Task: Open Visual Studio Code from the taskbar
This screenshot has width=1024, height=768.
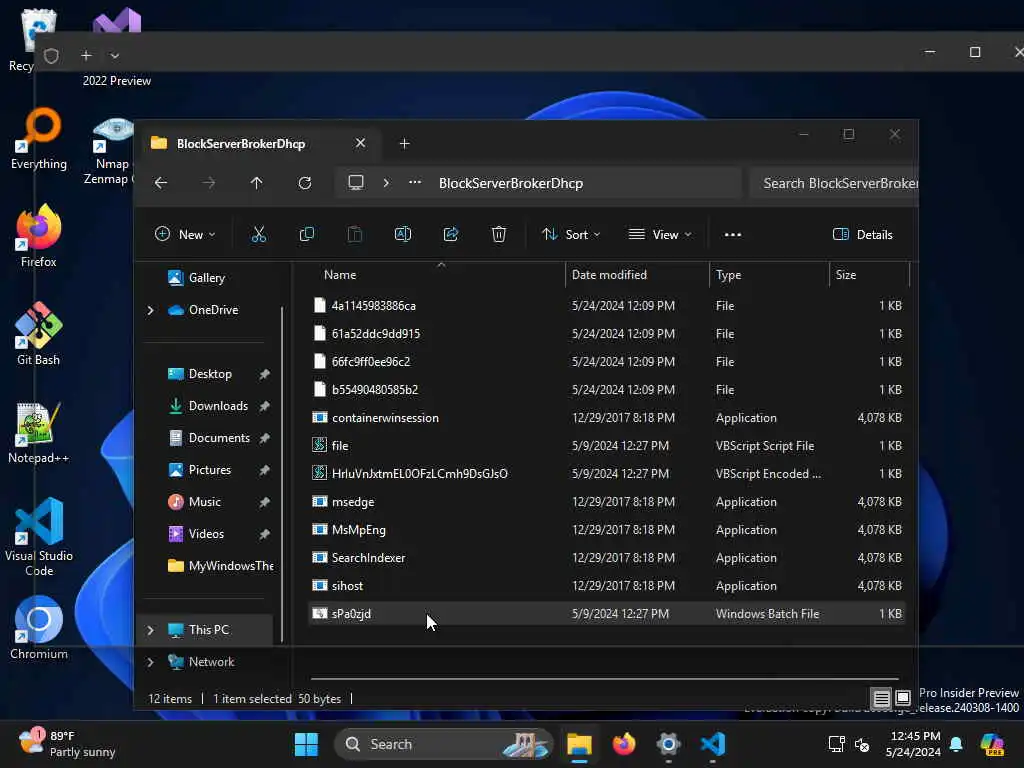Action: pyautogui.click(x=712, y=744)
